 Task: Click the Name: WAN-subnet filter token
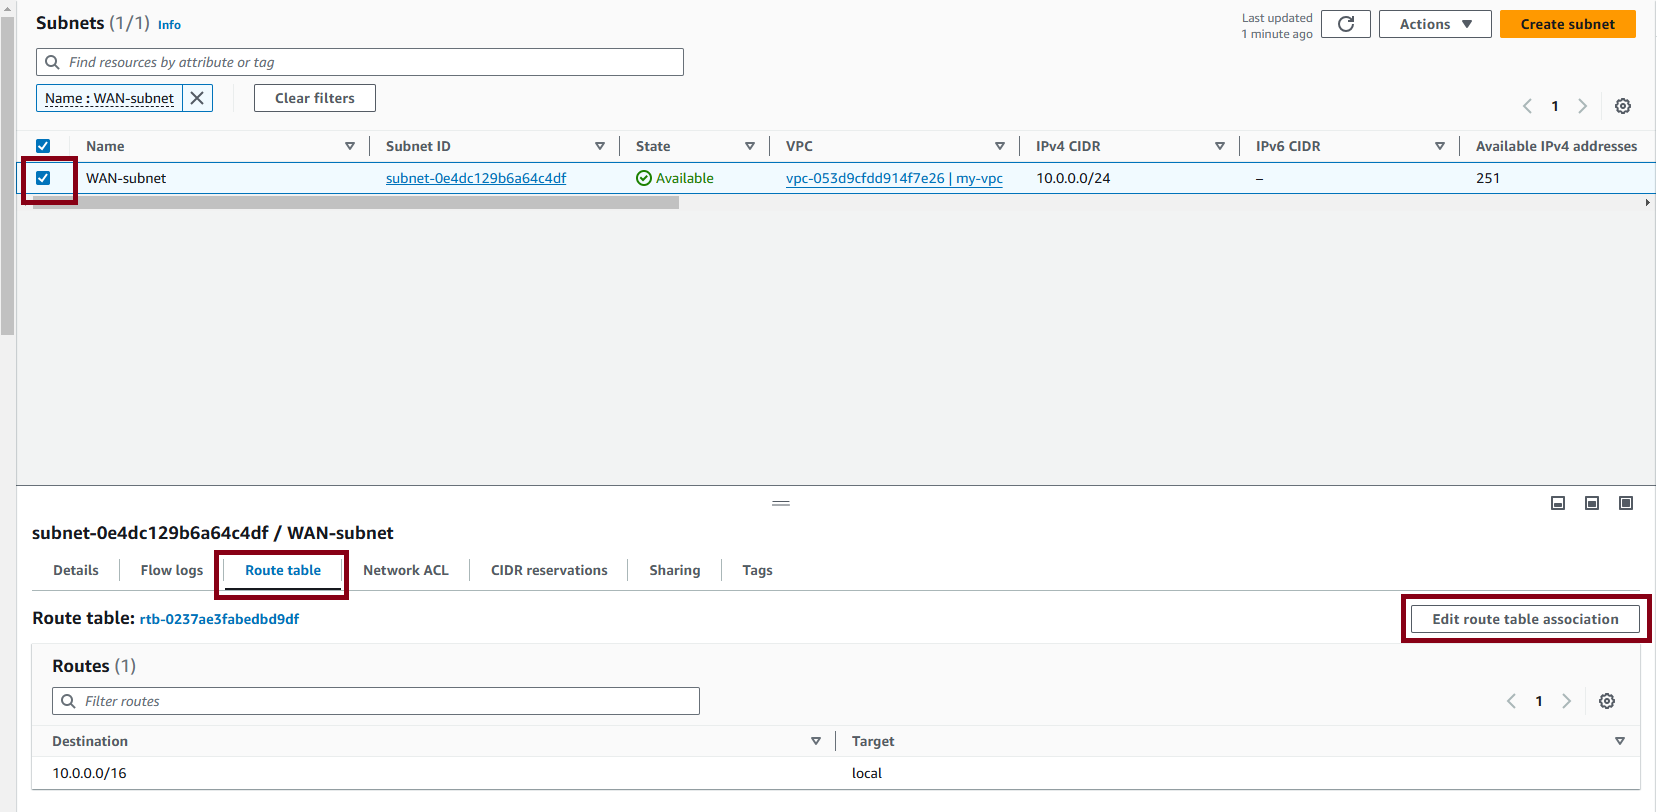[x=110, y=98]
